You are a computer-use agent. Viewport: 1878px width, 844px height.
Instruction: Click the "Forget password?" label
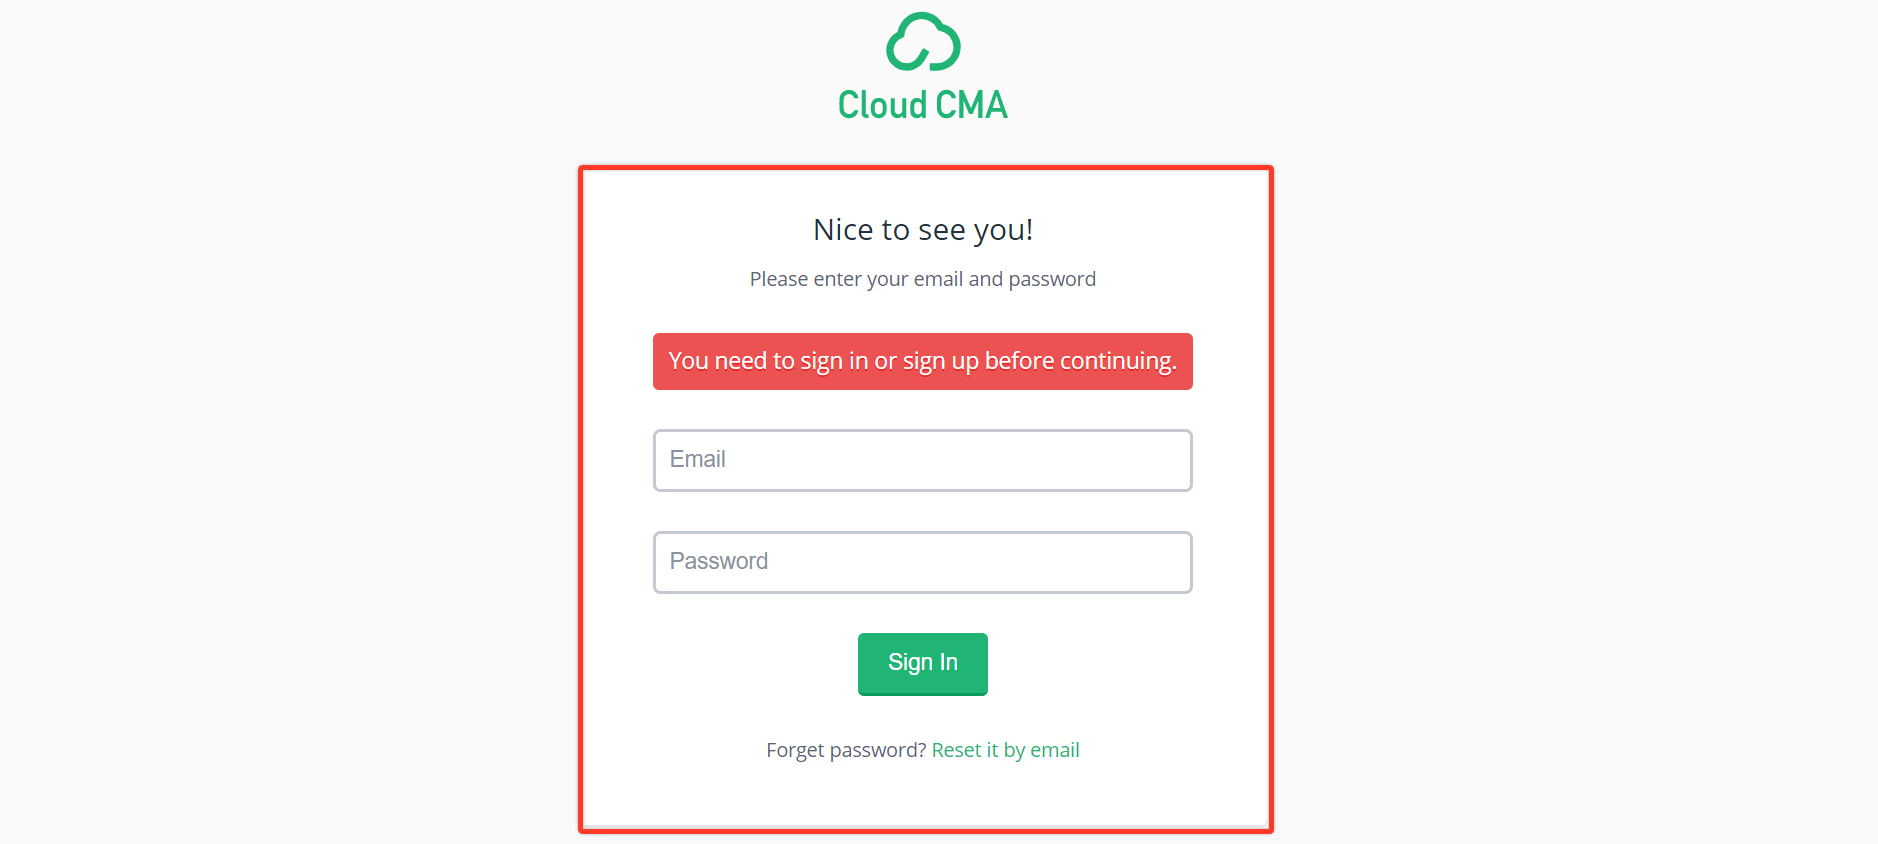pos(846,750)
